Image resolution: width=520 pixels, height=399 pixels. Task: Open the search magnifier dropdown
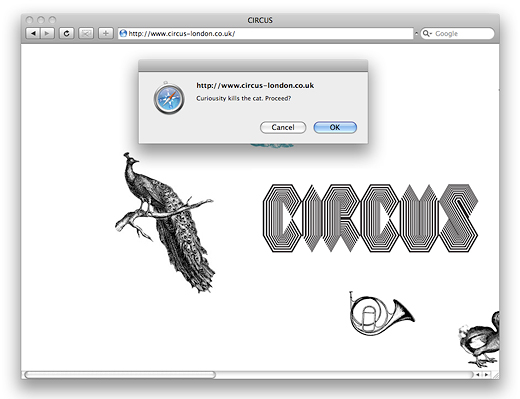tap(427, 34)
